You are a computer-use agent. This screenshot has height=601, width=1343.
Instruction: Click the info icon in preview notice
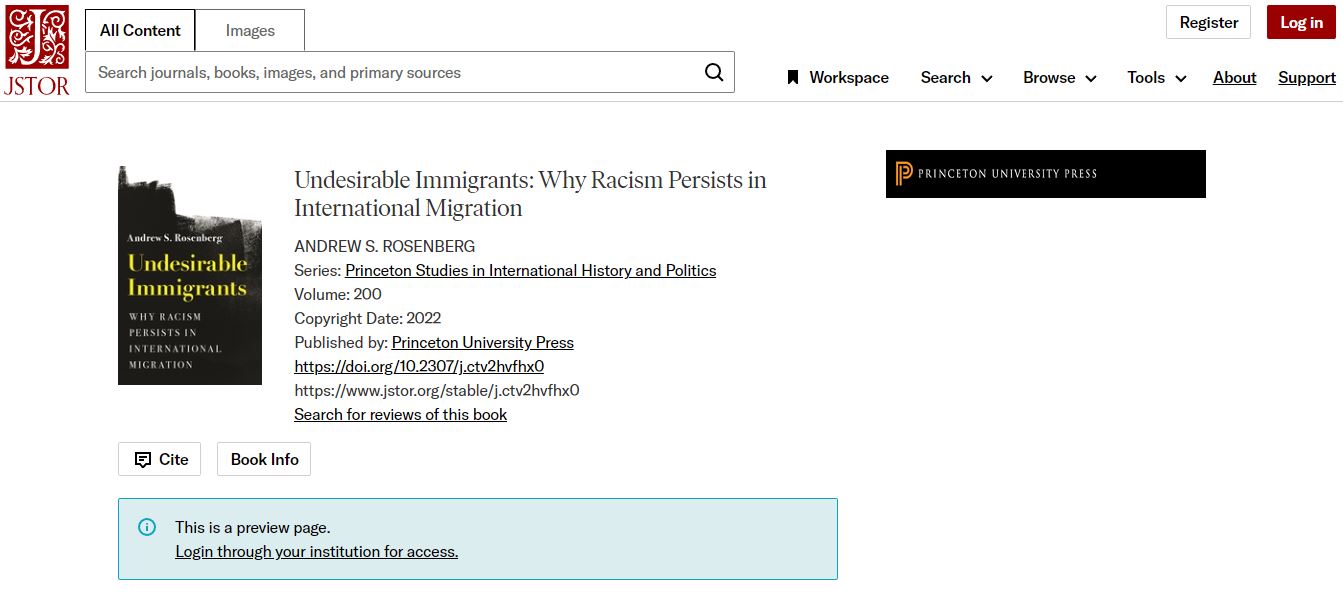pos(147,527)
